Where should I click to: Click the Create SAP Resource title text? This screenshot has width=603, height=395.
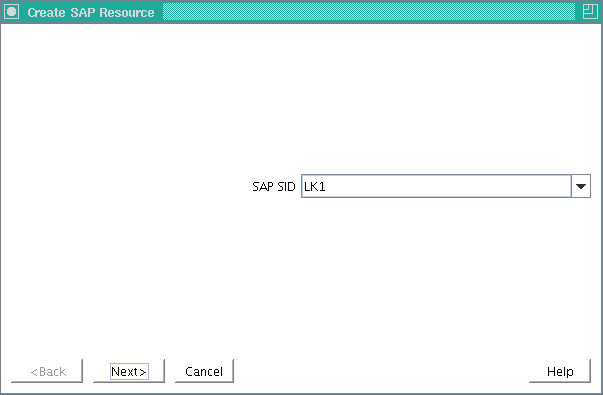tap(91, 12)
